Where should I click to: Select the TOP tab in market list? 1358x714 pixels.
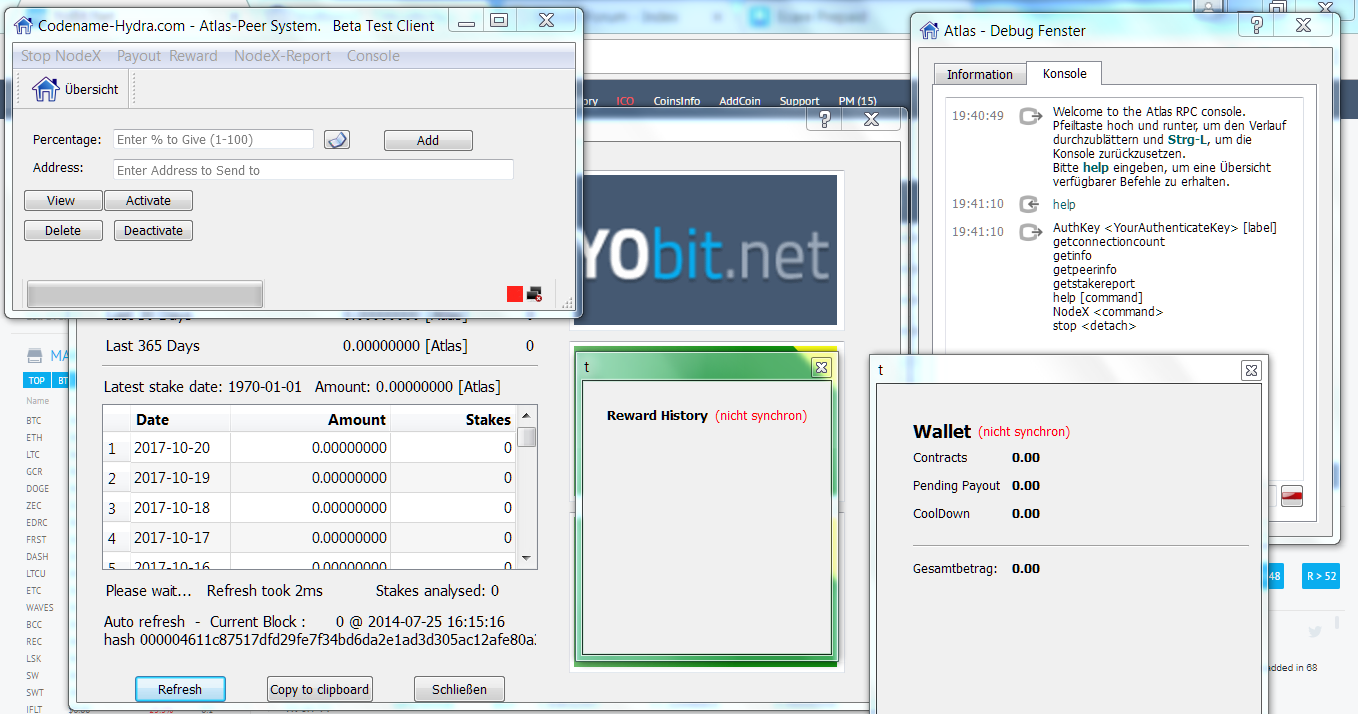(36, 380)
